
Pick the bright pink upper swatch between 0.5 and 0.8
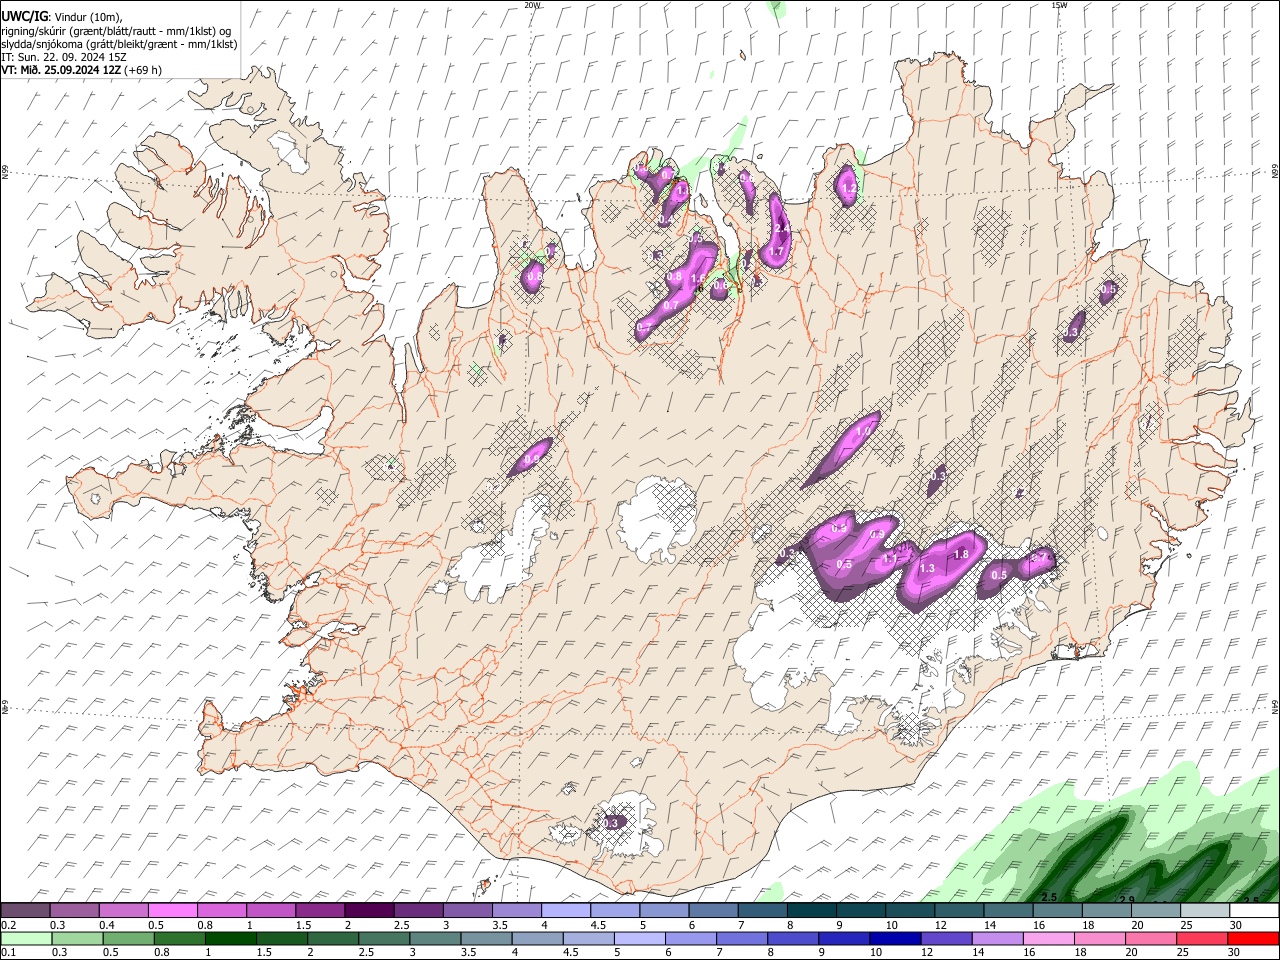point(172,911)
